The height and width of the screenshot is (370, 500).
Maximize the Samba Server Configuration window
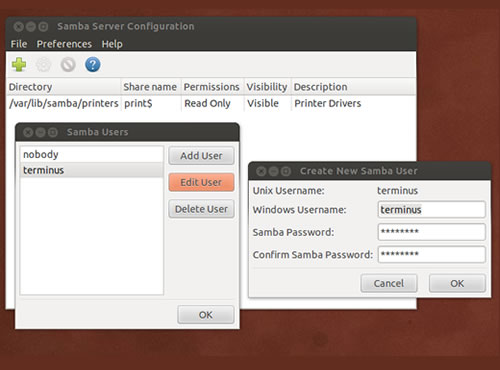pos(43,27)
